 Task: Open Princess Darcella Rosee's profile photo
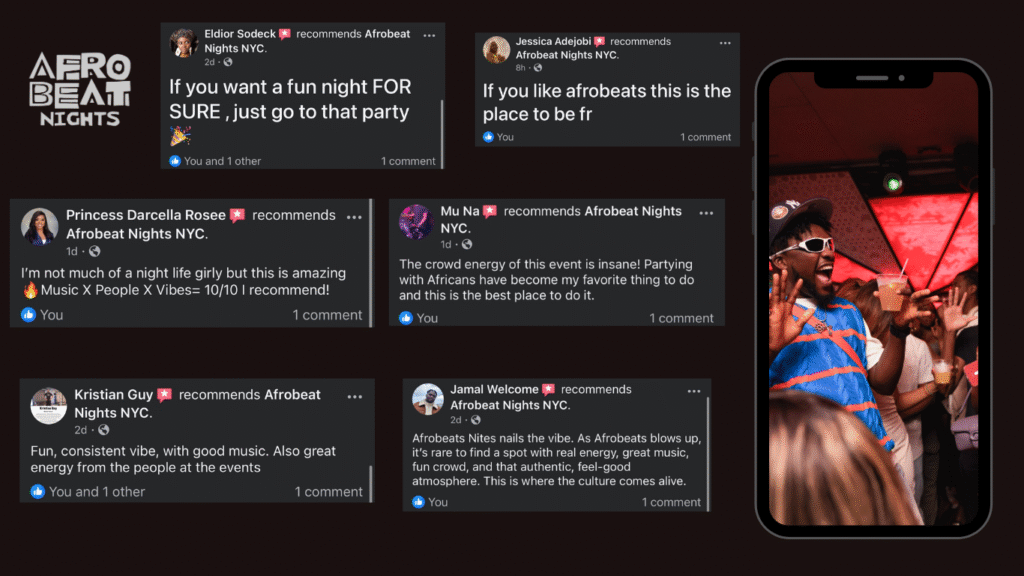point(40,227)
